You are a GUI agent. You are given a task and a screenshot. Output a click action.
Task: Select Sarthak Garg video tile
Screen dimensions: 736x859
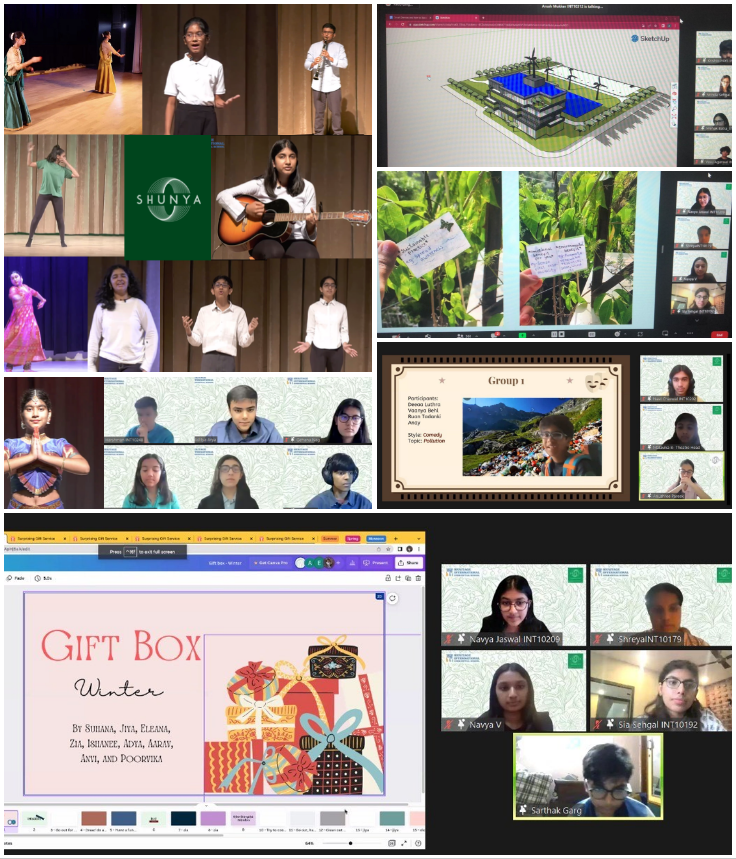point(587,777)
